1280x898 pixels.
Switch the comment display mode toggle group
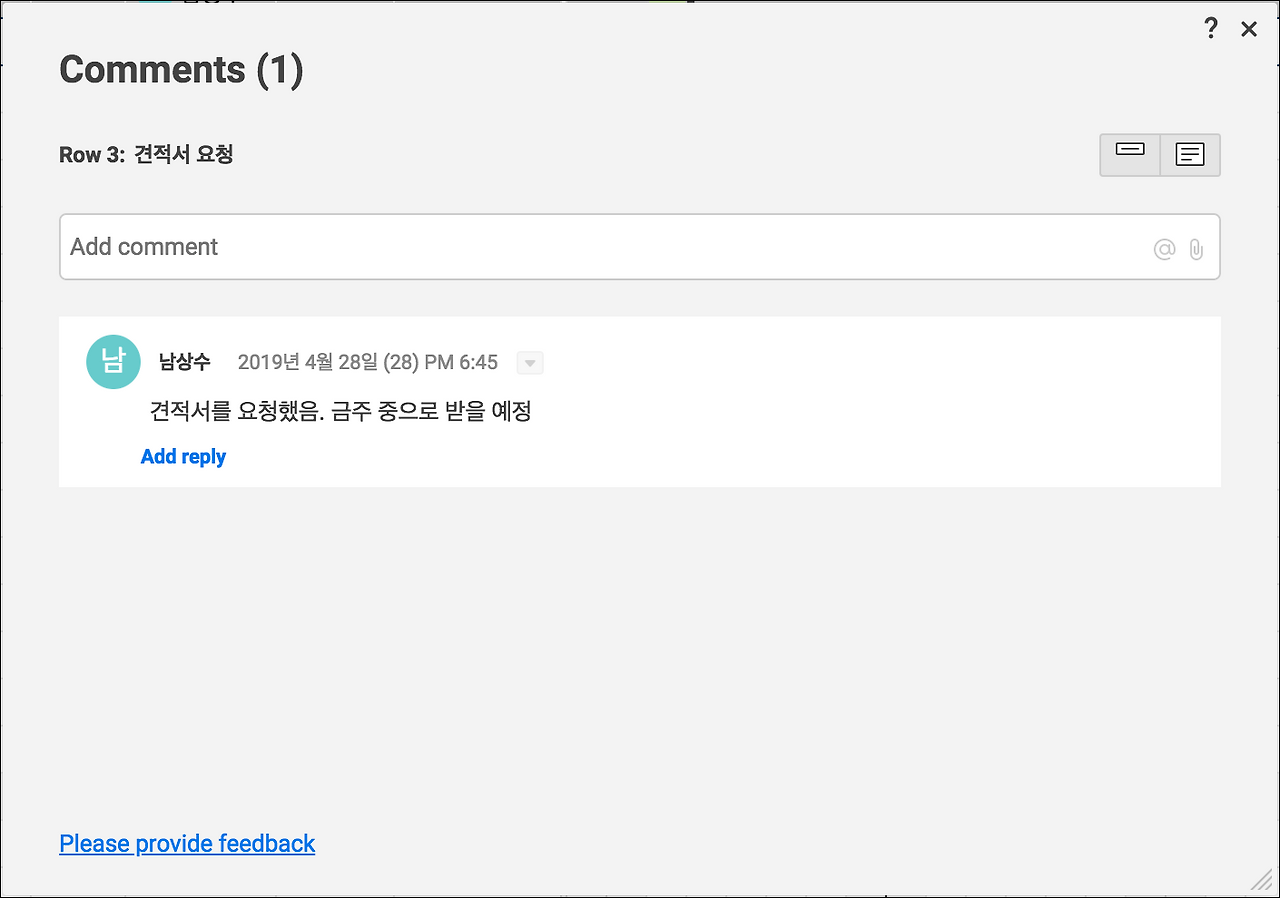click(1159, 154)
